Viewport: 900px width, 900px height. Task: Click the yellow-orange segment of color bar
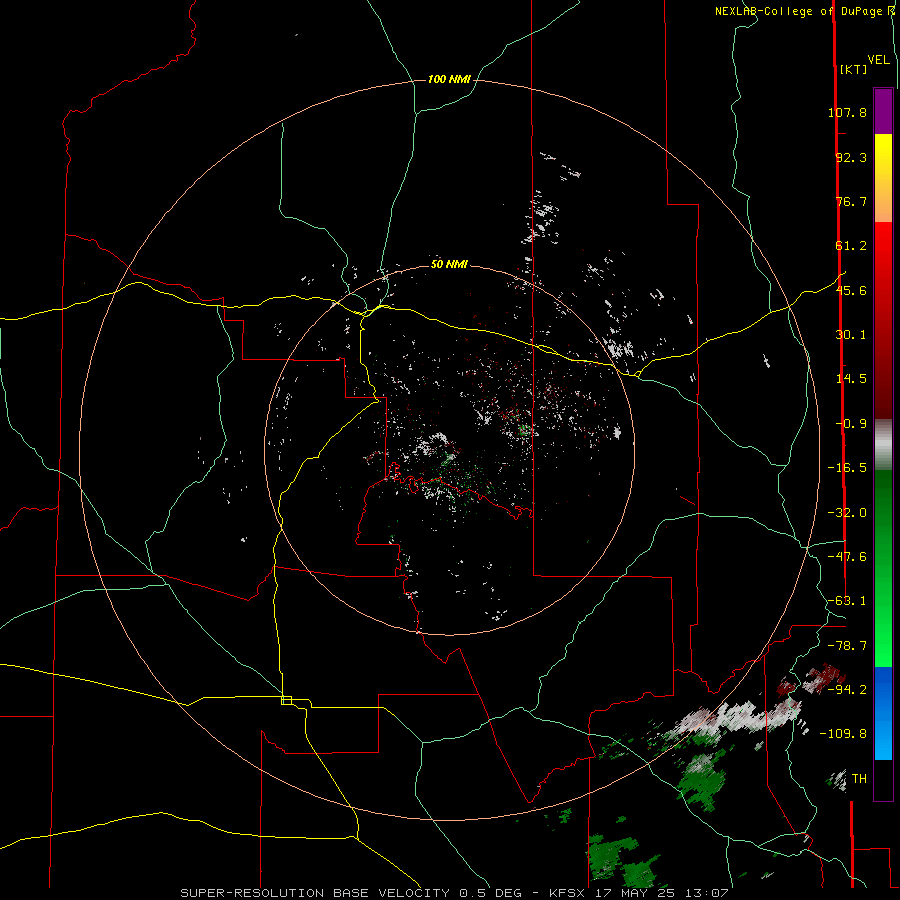[883, 178]
